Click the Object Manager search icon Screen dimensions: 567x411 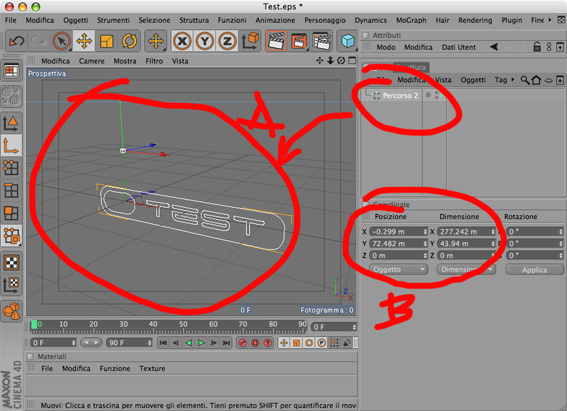tap(524, 80)
